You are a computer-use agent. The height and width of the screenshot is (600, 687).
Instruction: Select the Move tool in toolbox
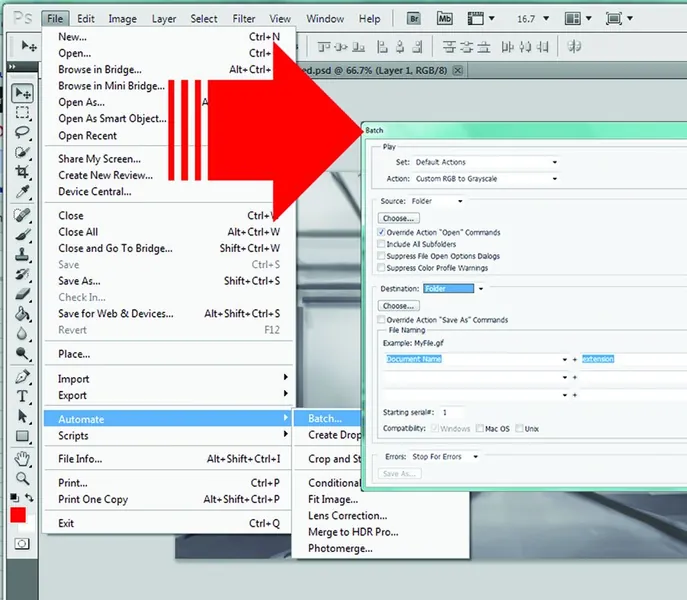pos(22,93)
